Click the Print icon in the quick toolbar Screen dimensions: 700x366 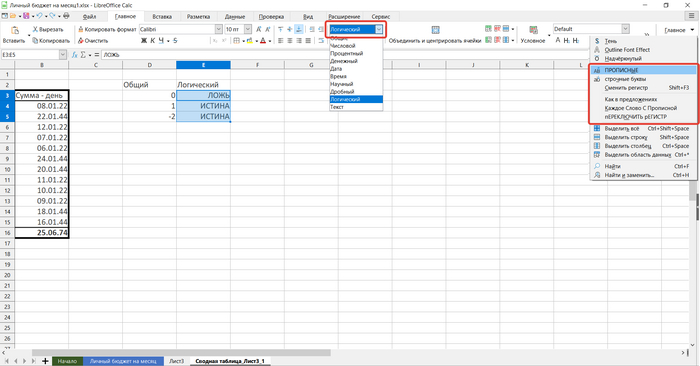pyautogui.click(x=66, y=16)
